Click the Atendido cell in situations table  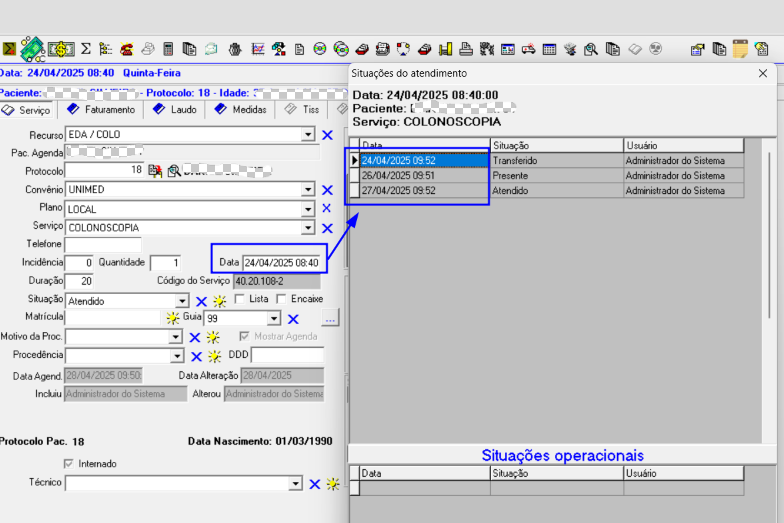coord(557,190)
